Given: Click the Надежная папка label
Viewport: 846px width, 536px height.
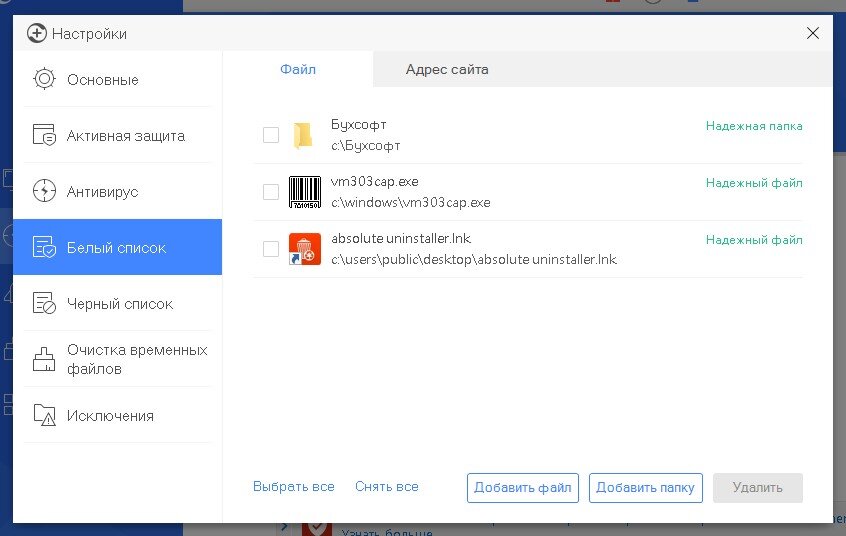Looking at the screenshot, I should [754, 126].
